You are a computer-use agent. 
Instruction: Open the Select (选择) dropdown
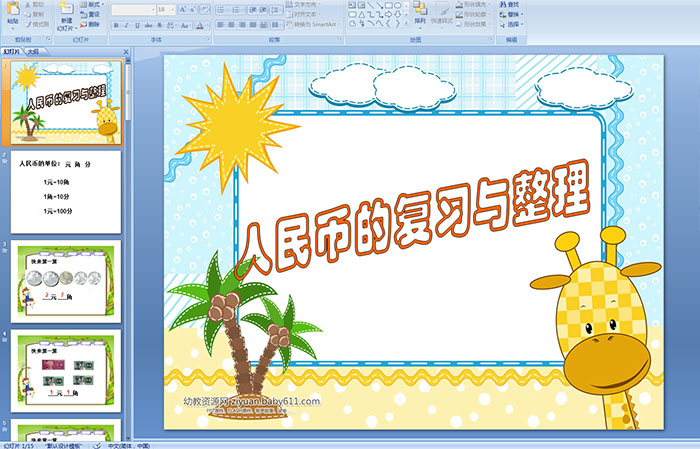(512, 24)
